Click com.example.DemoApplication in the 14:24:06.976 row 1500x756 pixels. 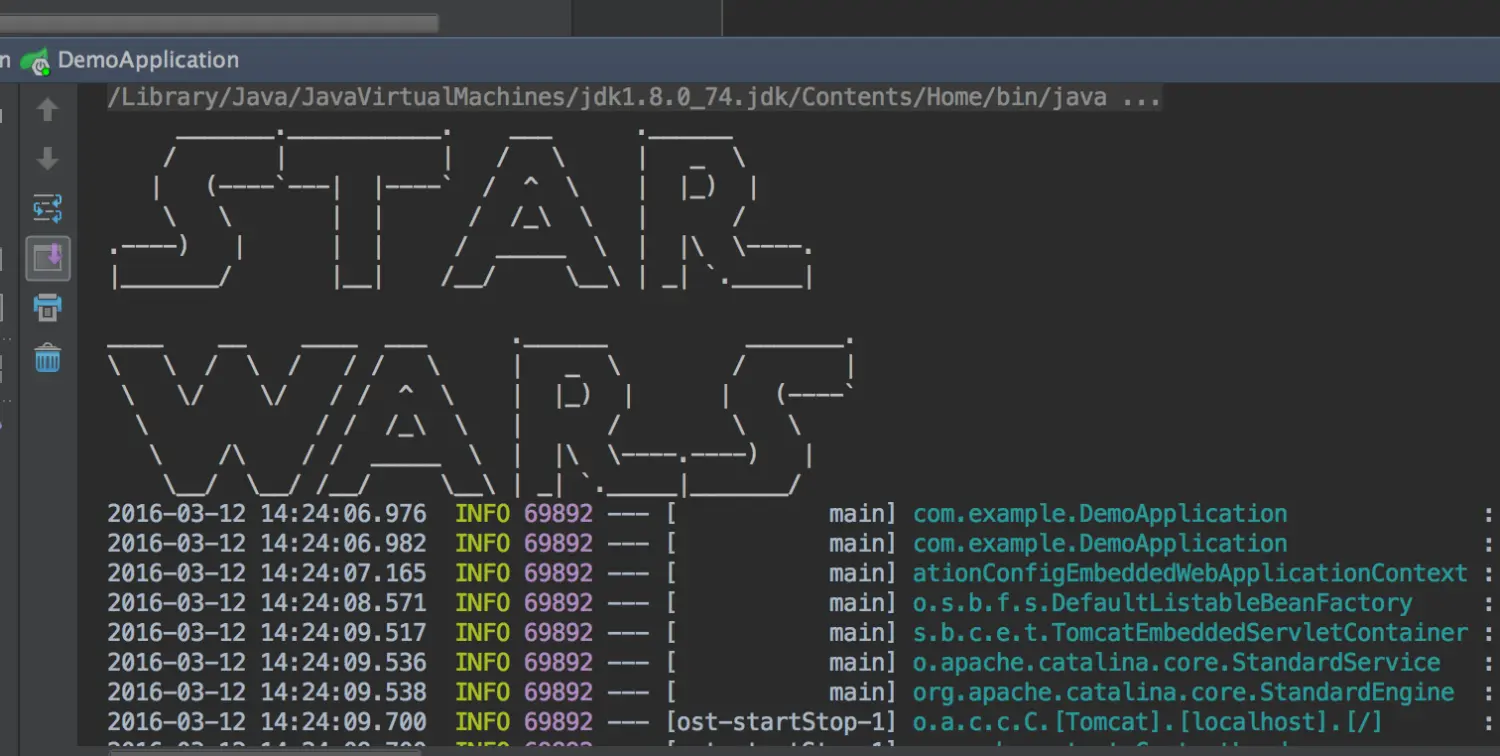(1100, 514)
